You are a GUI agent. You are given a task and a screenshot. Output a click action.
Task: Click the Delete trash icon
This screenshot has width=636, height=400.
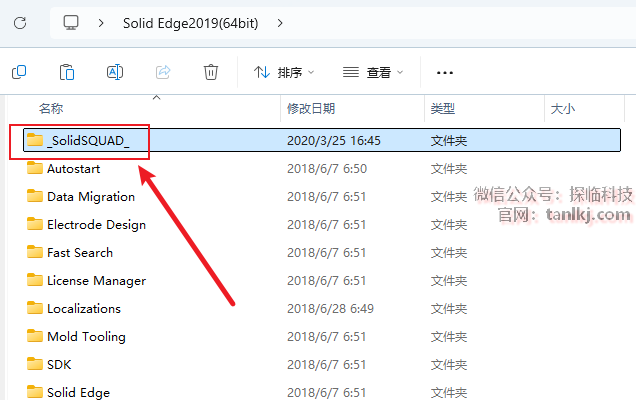coord(211,72)
